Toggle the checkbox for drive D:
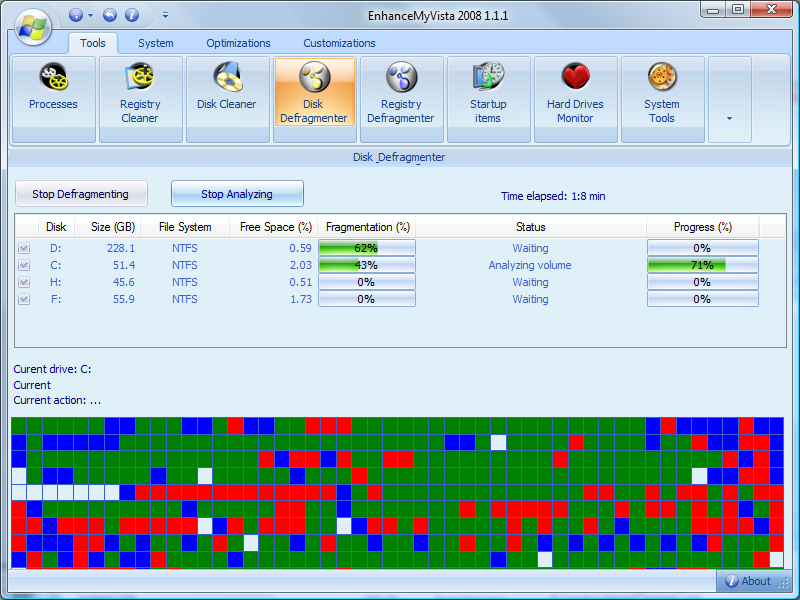Screen dimensions: 800x600 click(24, 248)
